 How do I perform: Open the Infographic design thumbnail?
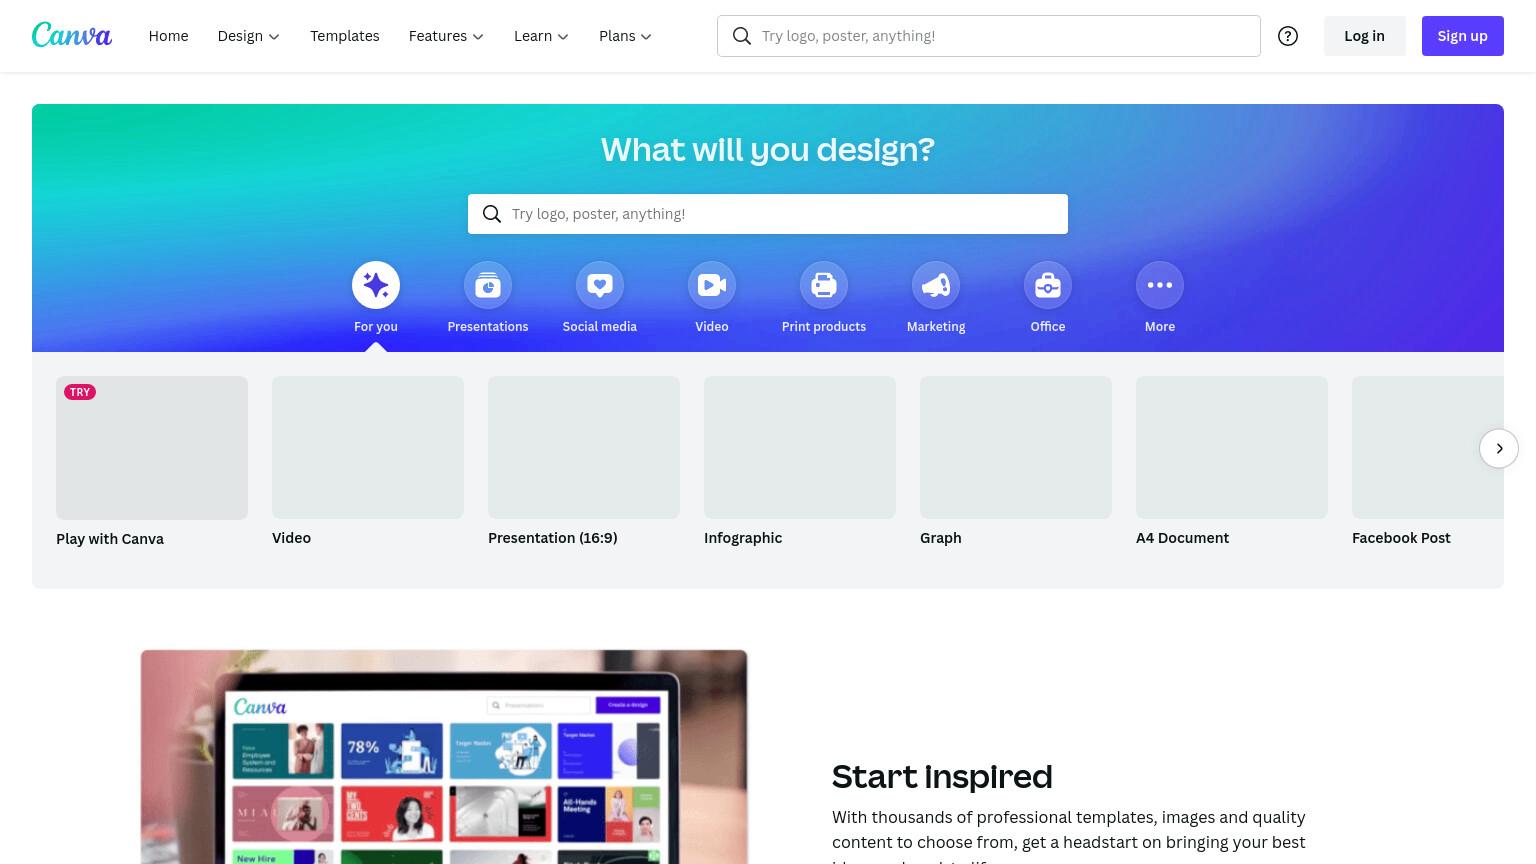tap(800, 447)
